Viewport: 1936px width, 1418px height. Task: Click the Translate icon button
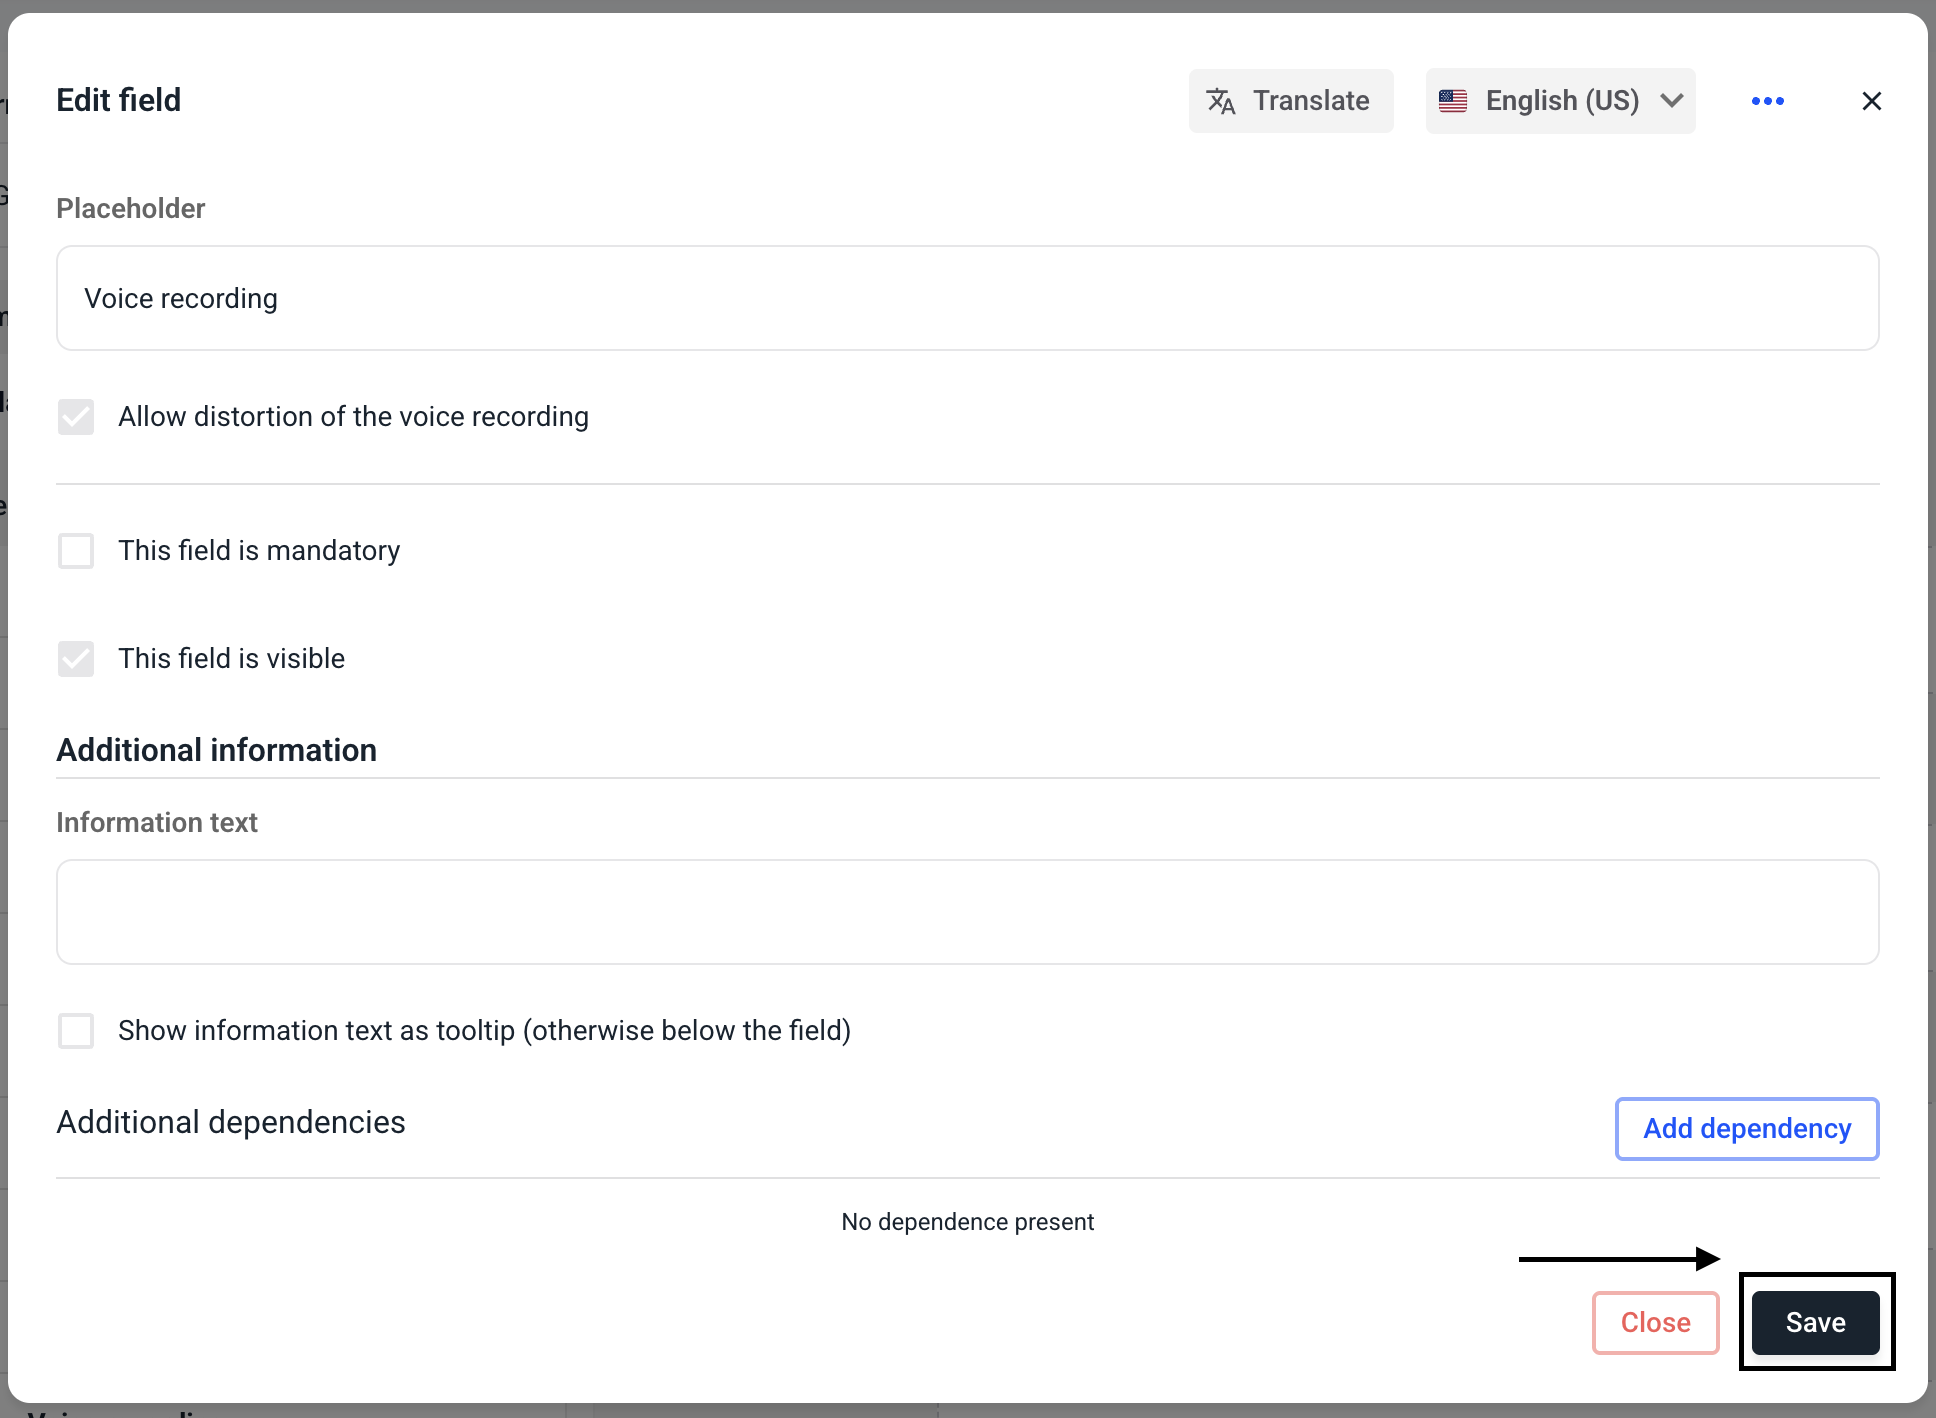click(x=1221, y=101)
